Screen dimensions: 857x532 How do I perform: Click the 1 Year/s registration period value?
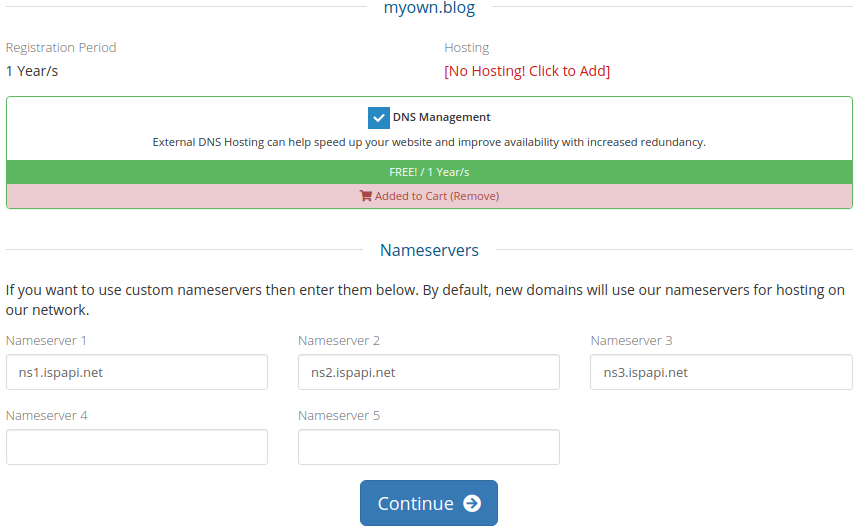point(39,71)
